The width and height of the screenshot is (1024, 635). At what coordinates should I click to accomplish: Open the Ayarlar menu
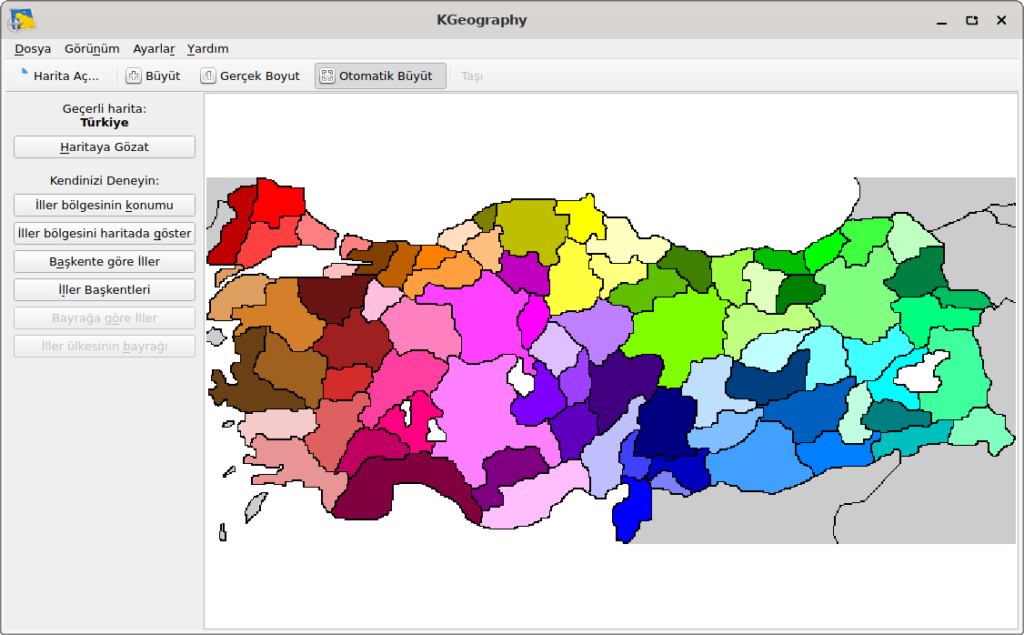coord(154,49)
